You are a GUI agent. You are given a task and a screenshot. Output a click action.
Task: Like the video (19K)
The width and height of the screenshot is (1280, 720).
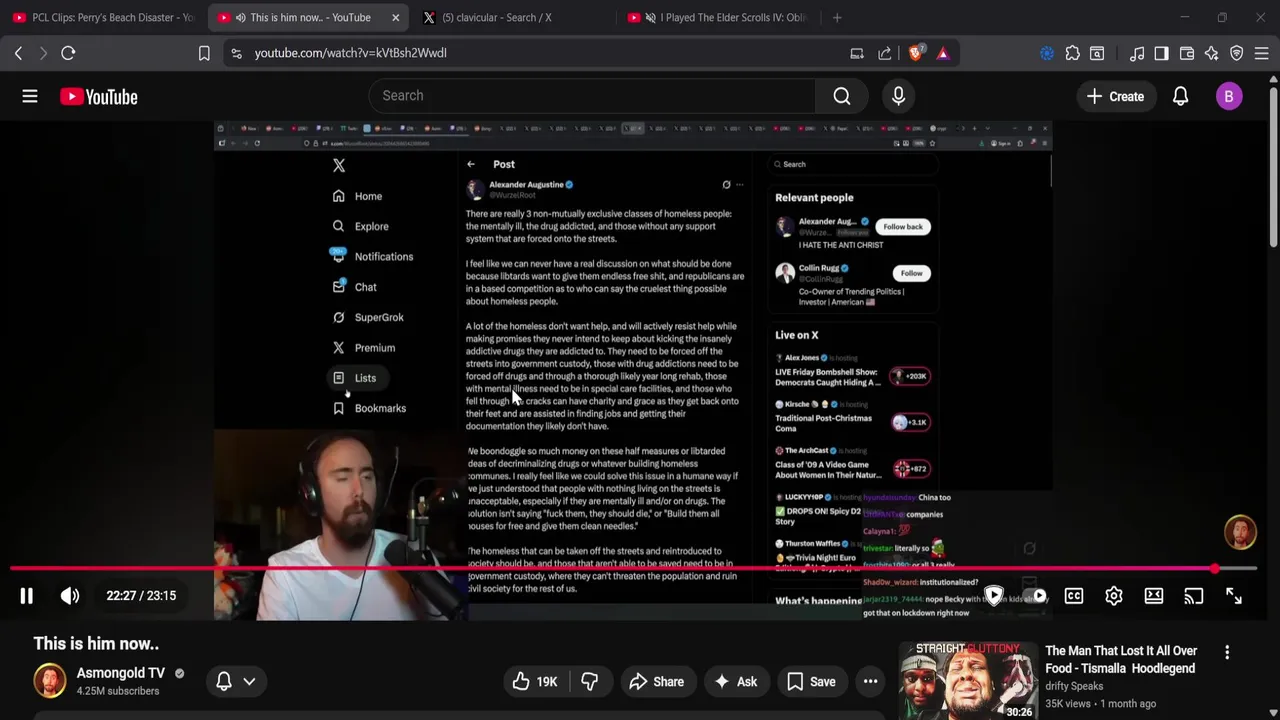pyautogui.click(x=536, y=682)
